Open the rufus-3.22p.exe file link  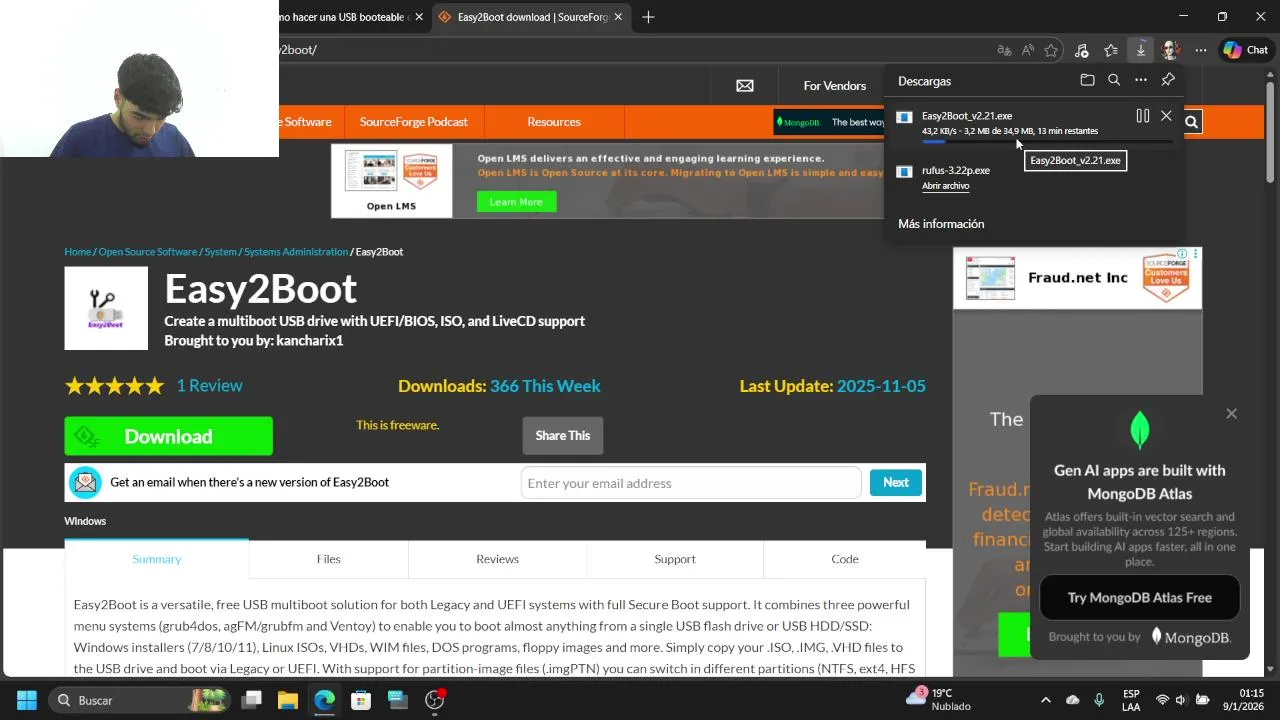pyautogui.click(x=945, y=186)
